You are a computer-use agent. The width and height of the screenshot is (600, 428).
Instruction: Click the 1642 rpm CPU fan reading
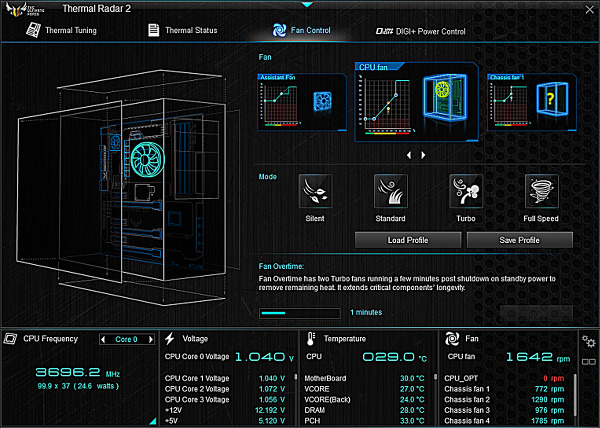tap(538, 357)
